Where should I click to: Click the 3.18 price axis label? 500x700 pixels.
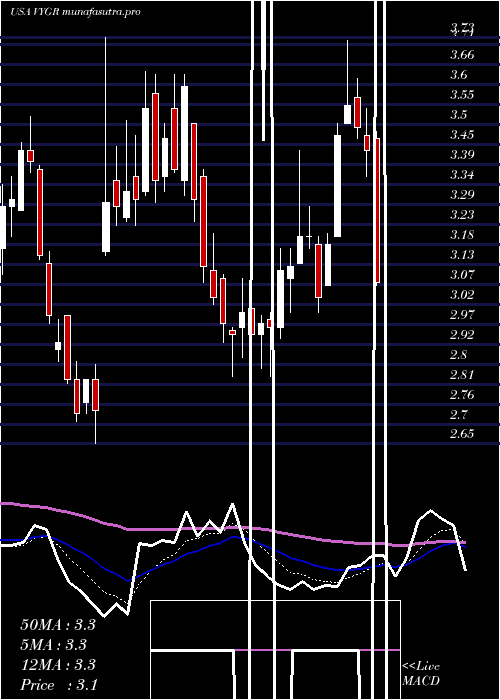tap(462, 235)
